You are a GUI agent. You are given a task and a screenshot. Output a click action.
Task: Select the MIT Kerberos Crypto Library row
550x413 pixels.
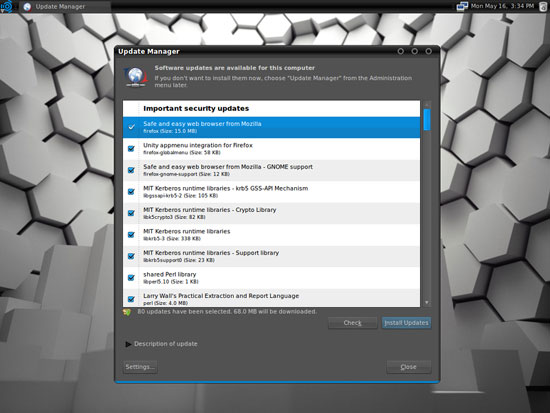pyautogui.click(x=271, y=213)
